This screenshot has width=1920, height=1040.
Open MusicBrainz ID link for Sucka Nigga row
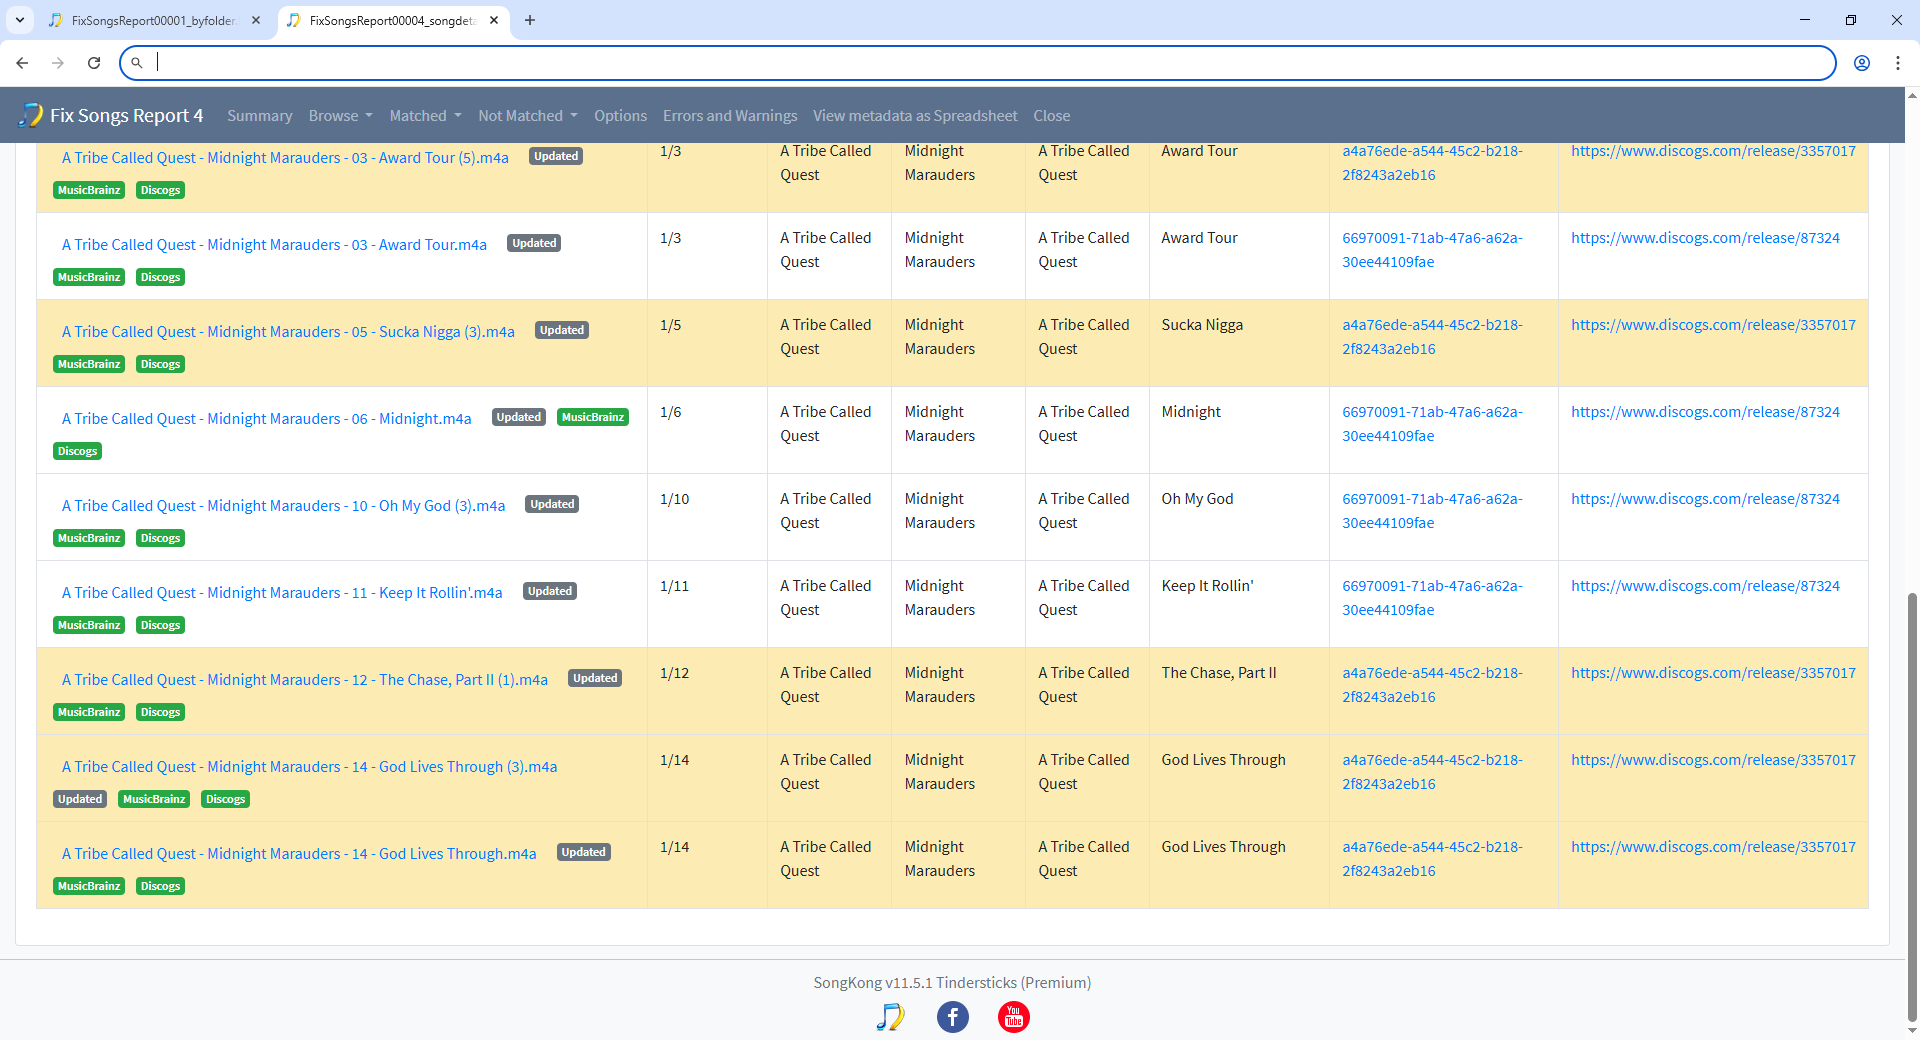(x=1432, y=337)
